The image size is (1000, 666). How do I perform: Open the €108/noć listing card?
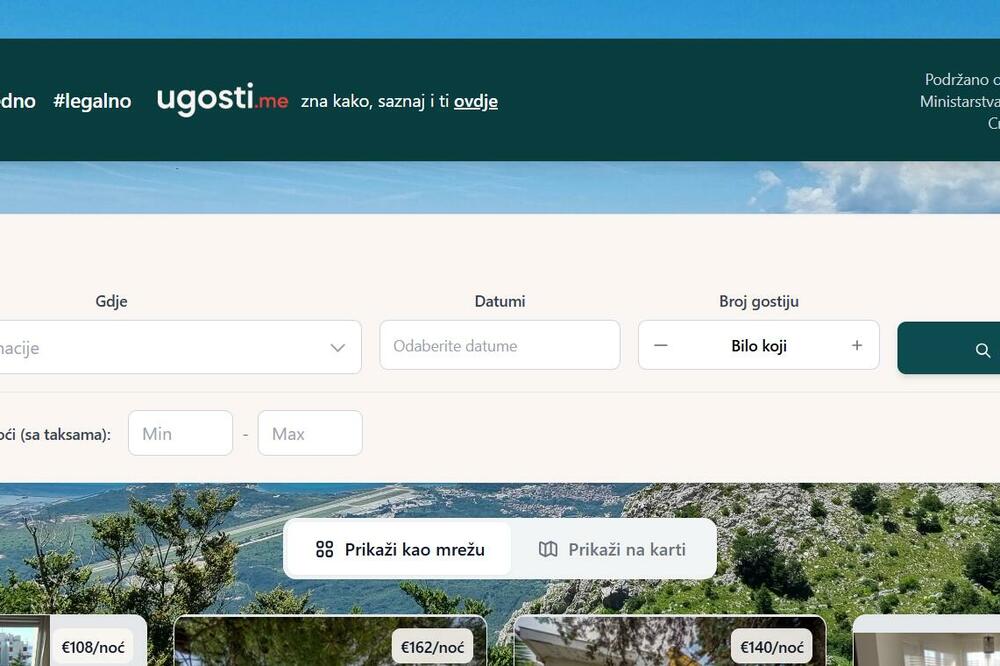73,641
